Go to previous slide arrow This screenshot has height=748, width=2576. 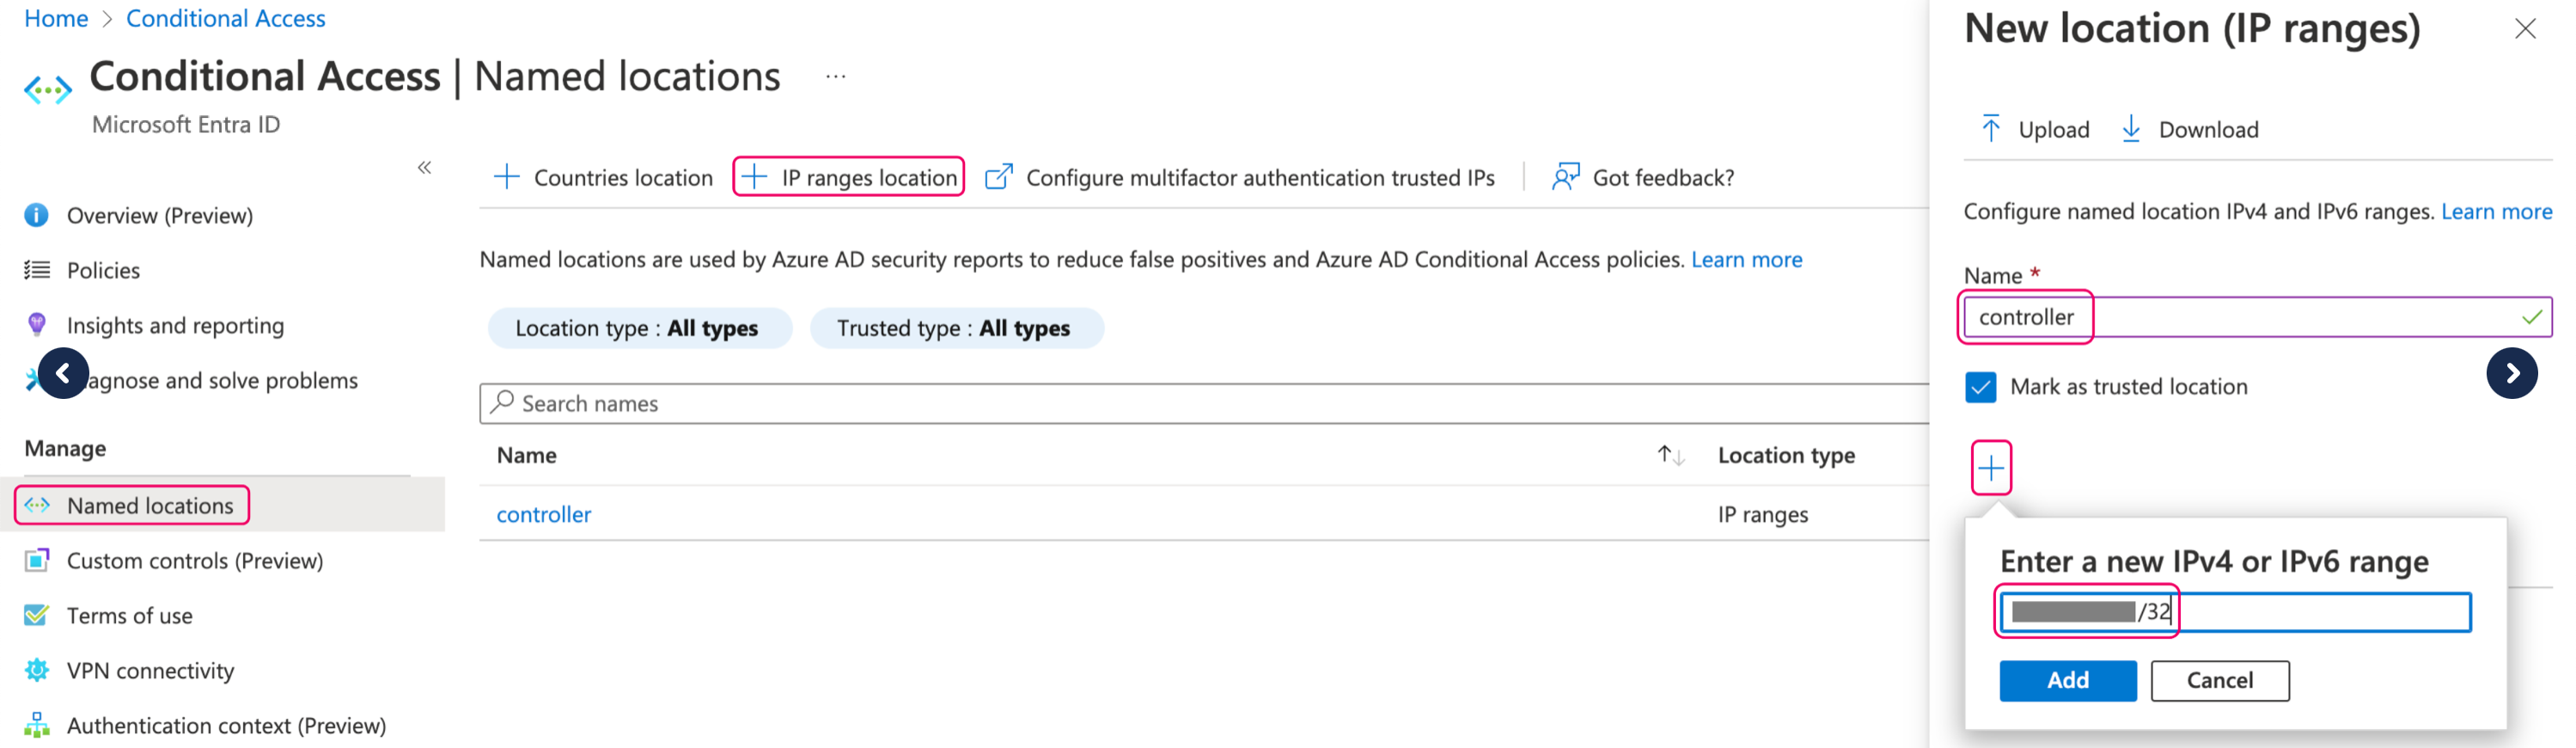[63, 373]
